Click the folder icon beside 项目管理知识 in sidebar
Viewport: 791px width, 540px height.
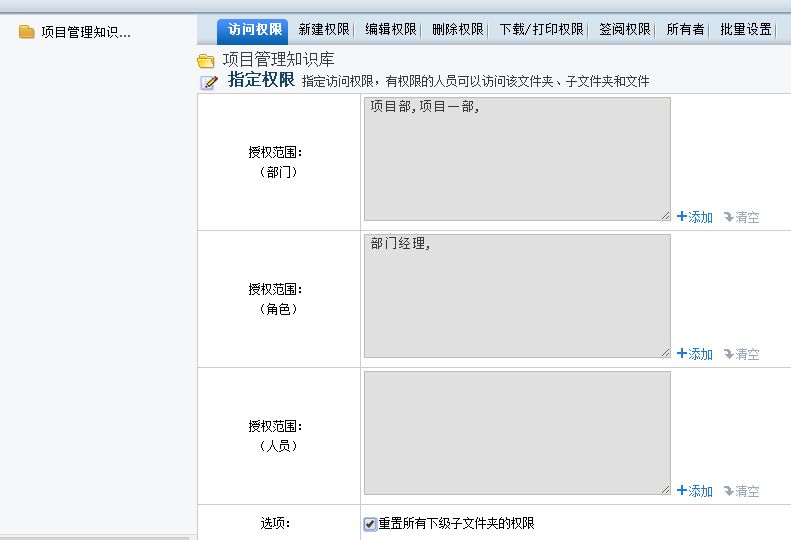point(27,32)
